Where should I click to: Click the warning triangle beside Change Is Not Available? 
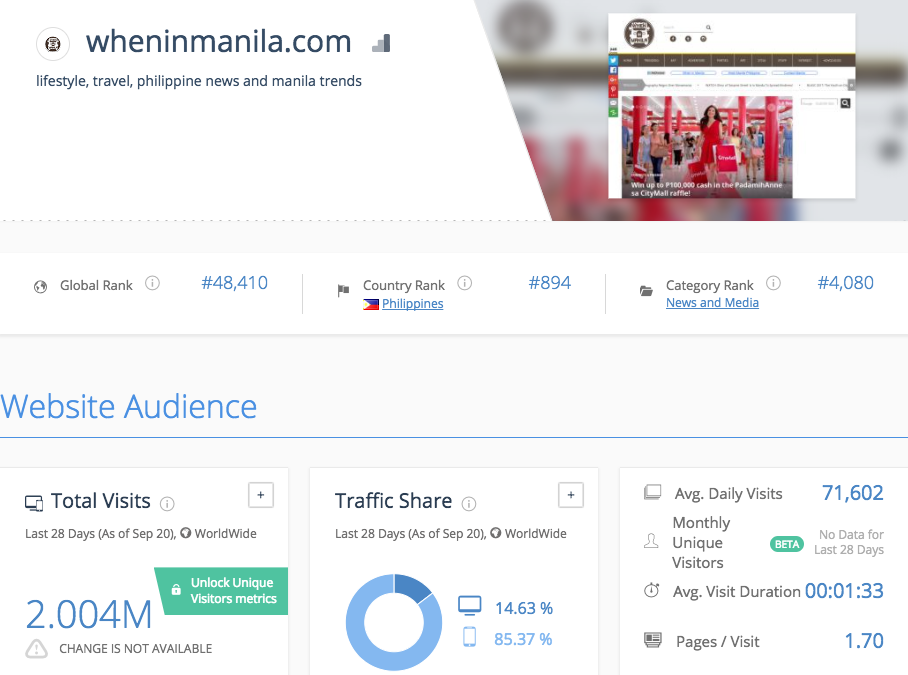36,648
